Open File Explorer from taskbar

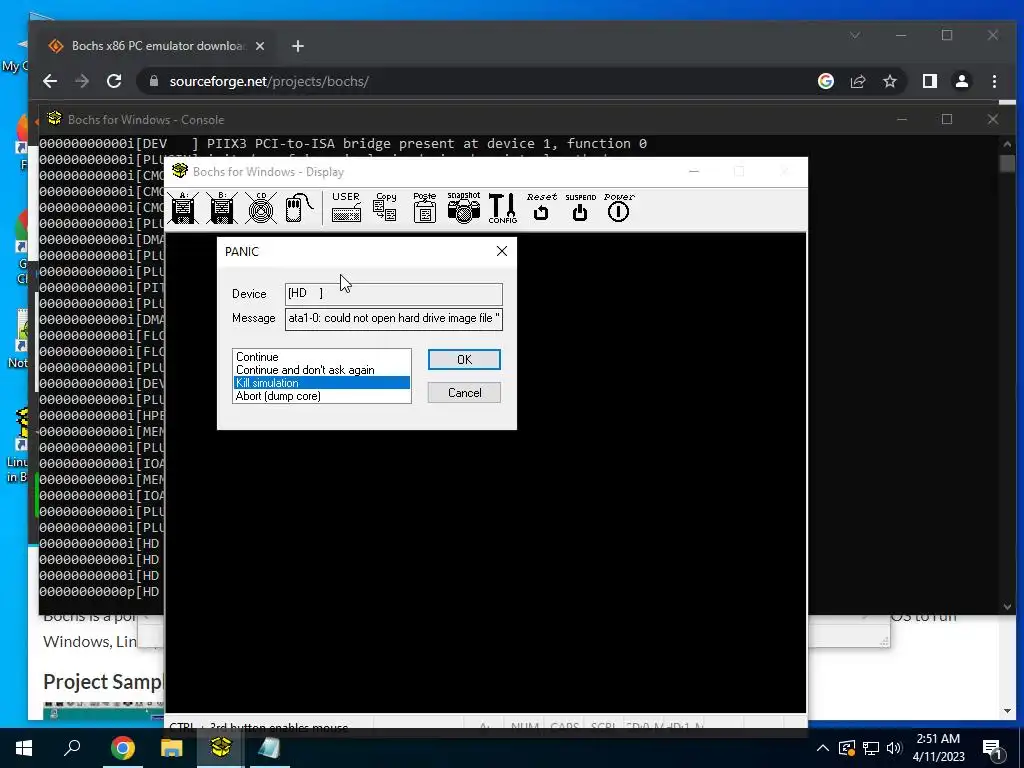coord(172,748)
